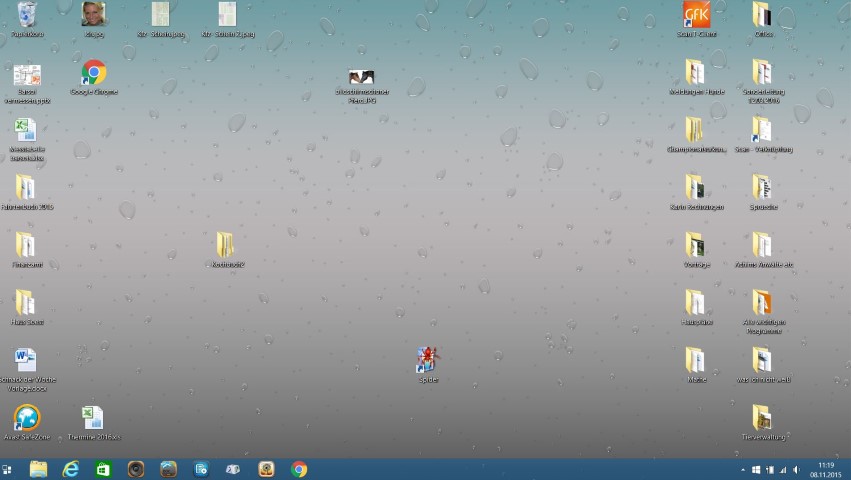851x480 pixels.
Task: Open the Spider solitaire shortcut
Action: [428, 361]
